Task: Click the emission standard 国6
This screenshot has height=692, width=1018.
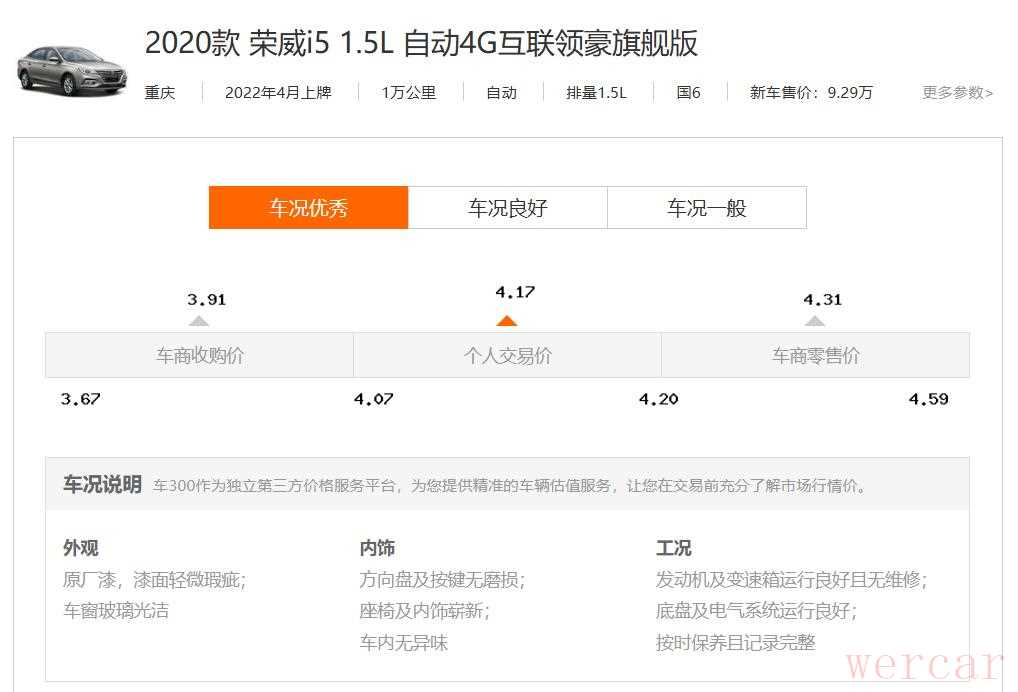Action: click(688, 93)
